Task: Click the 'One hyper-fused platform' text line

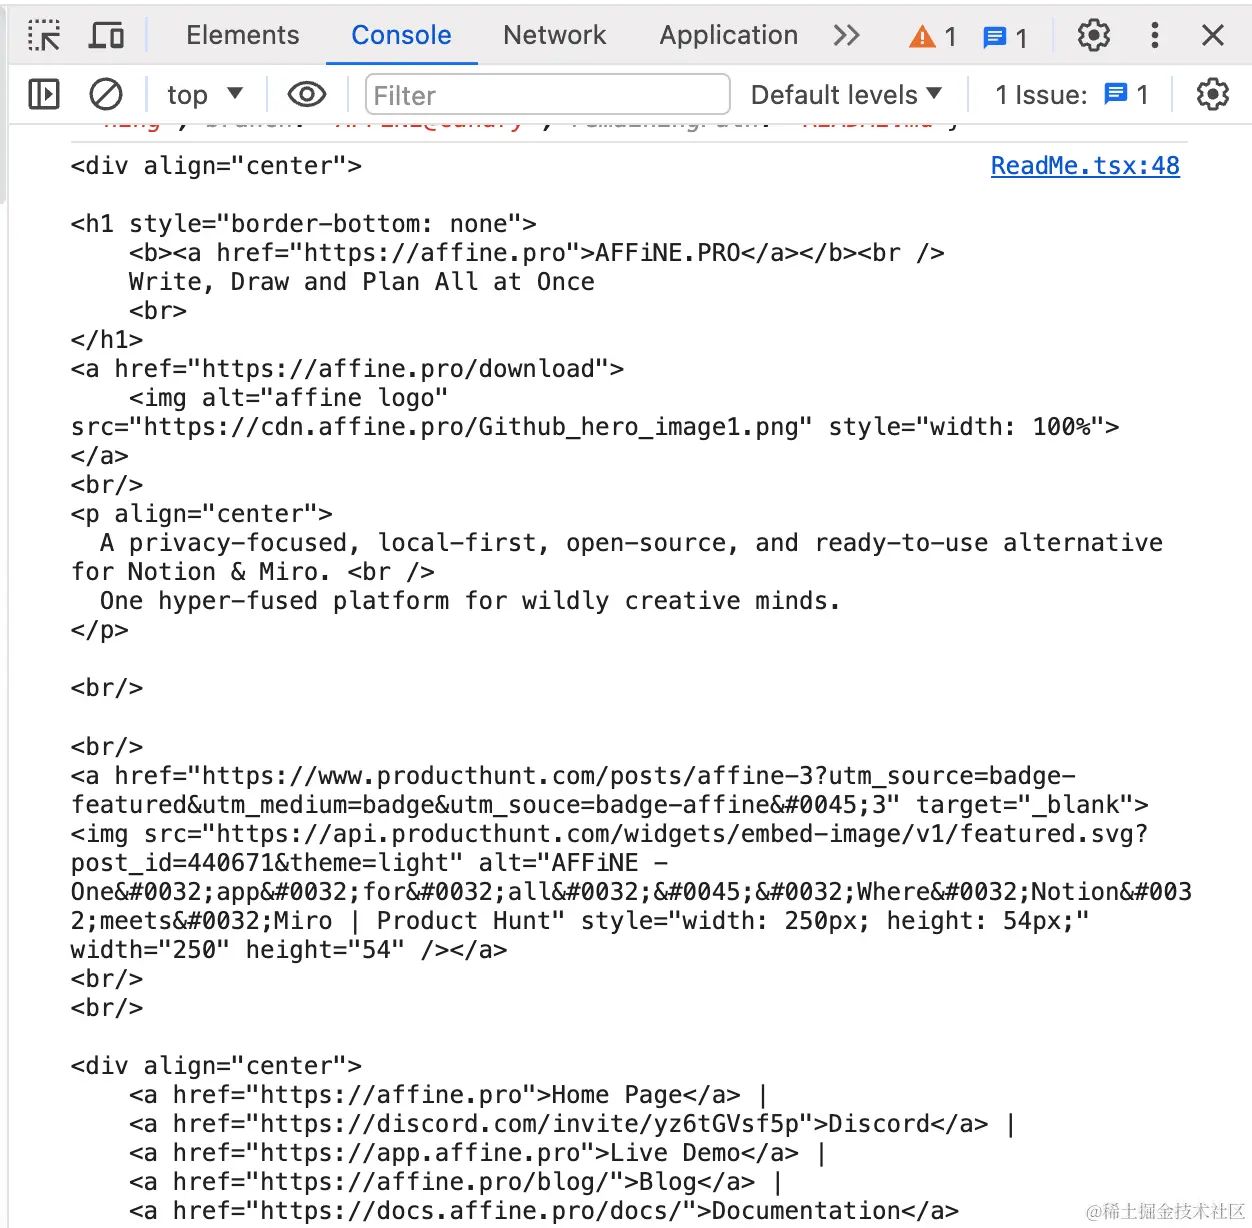Action: click(470, 601)
